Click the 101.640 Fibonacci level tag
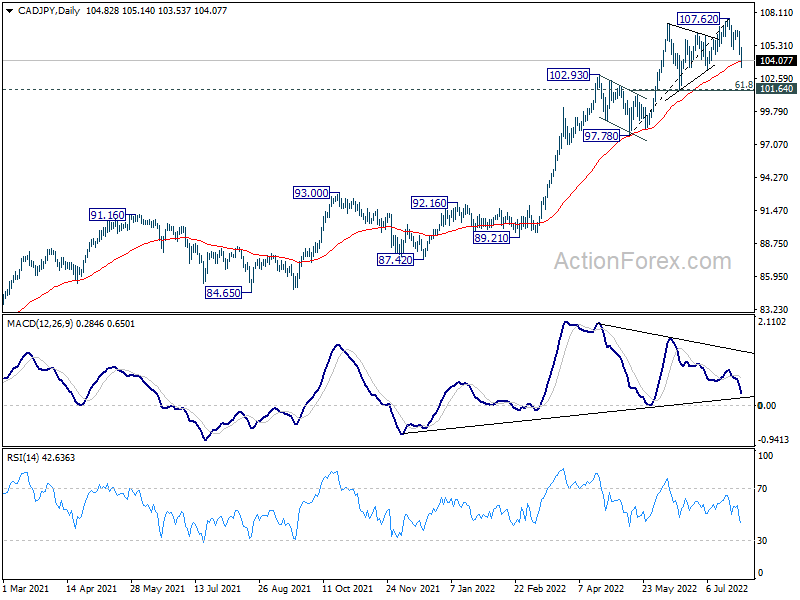This screenshot has height=600, width=800. tap(777, 89)
